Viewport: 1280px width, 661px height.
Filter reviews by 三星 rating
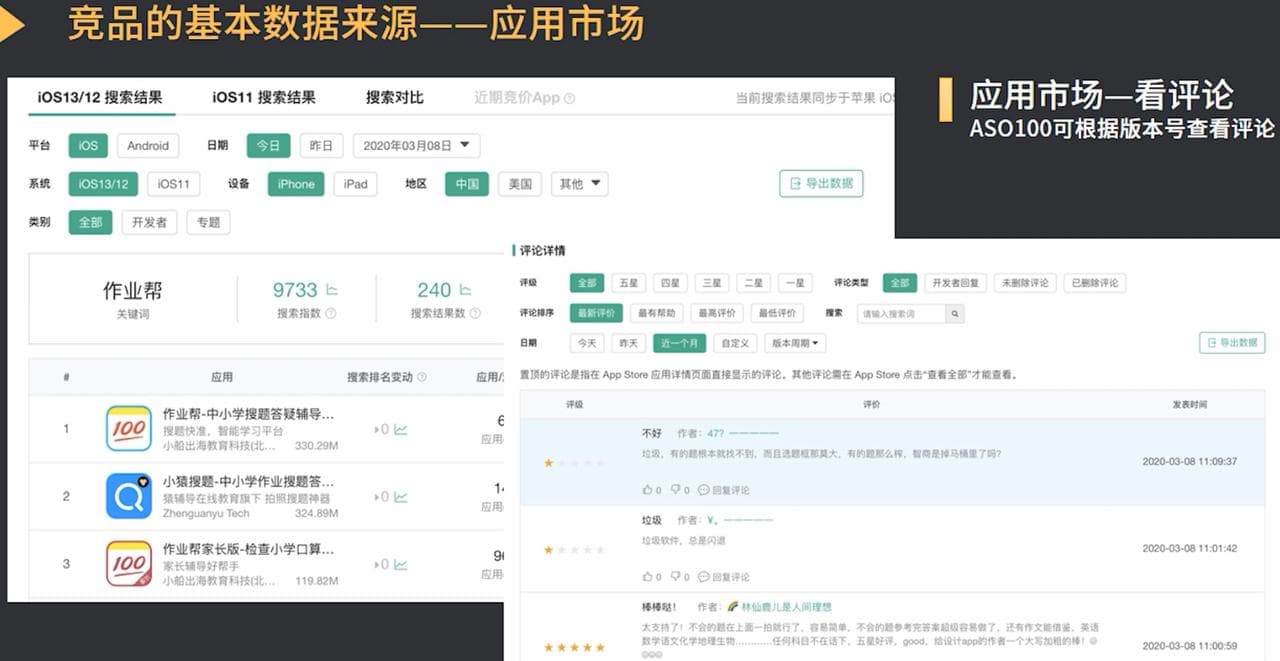711,283
